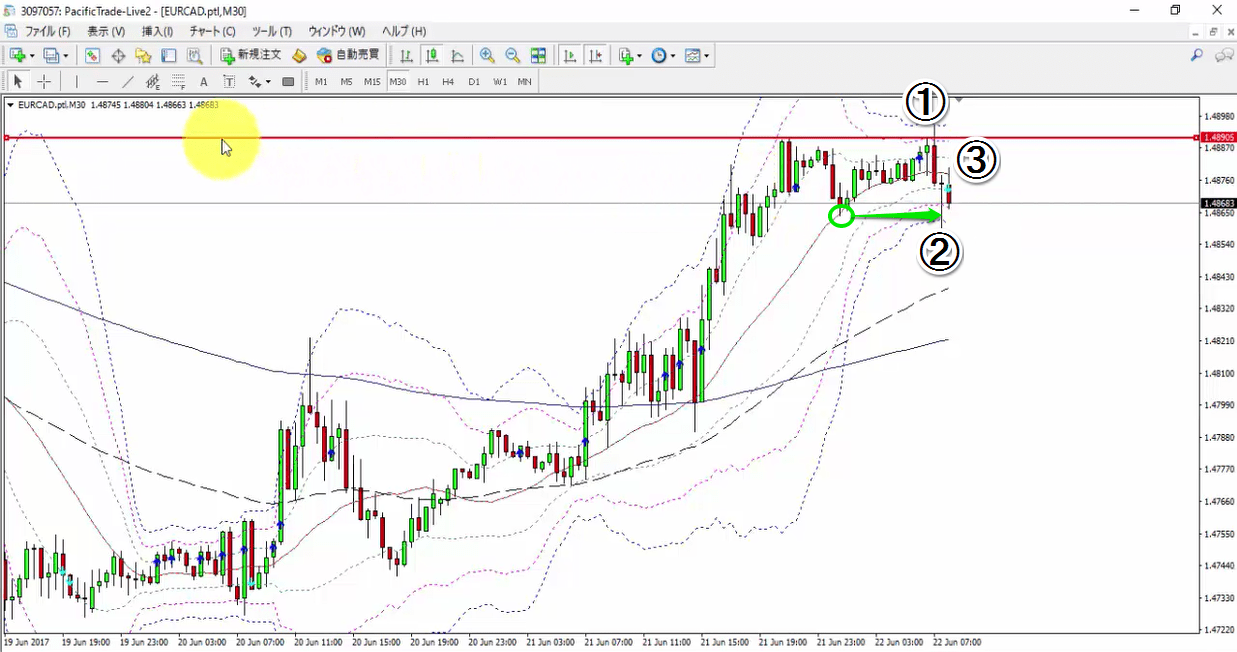Expand the templates dropdown arrow
Image resolution: width=1237 pixels, height=652 pixels.
pyautogui.click(x=707, y=56)
